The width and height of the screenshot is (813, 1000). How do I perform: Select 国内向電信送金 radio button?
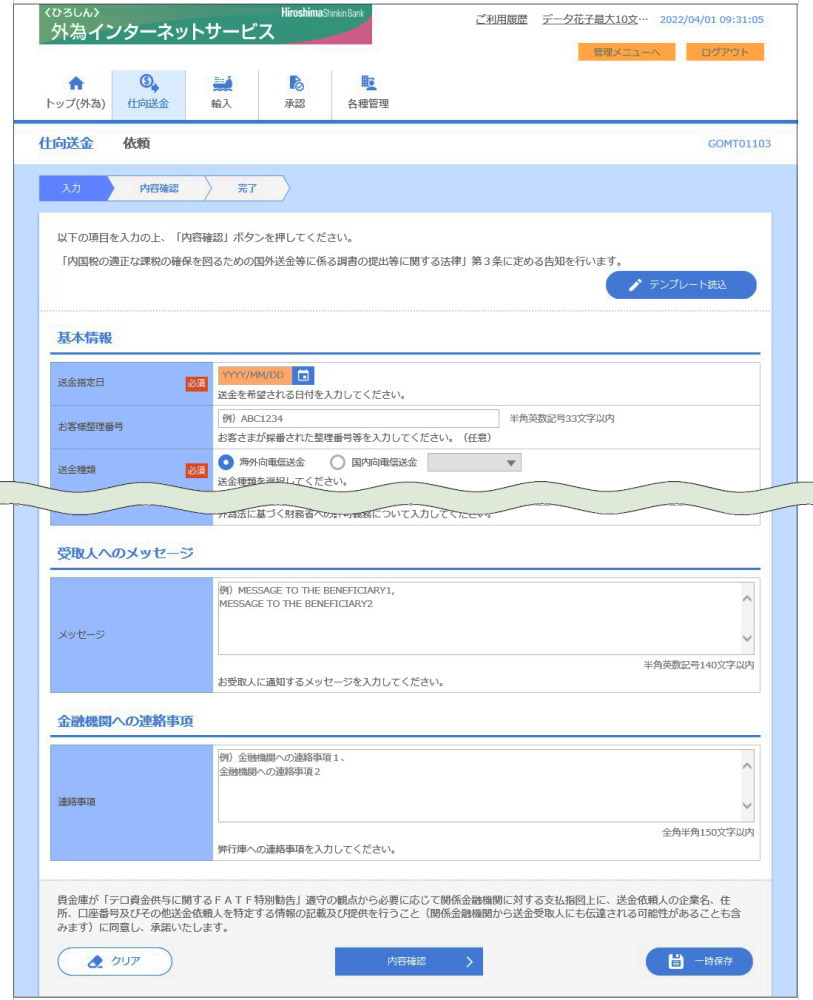pos(337,462)
